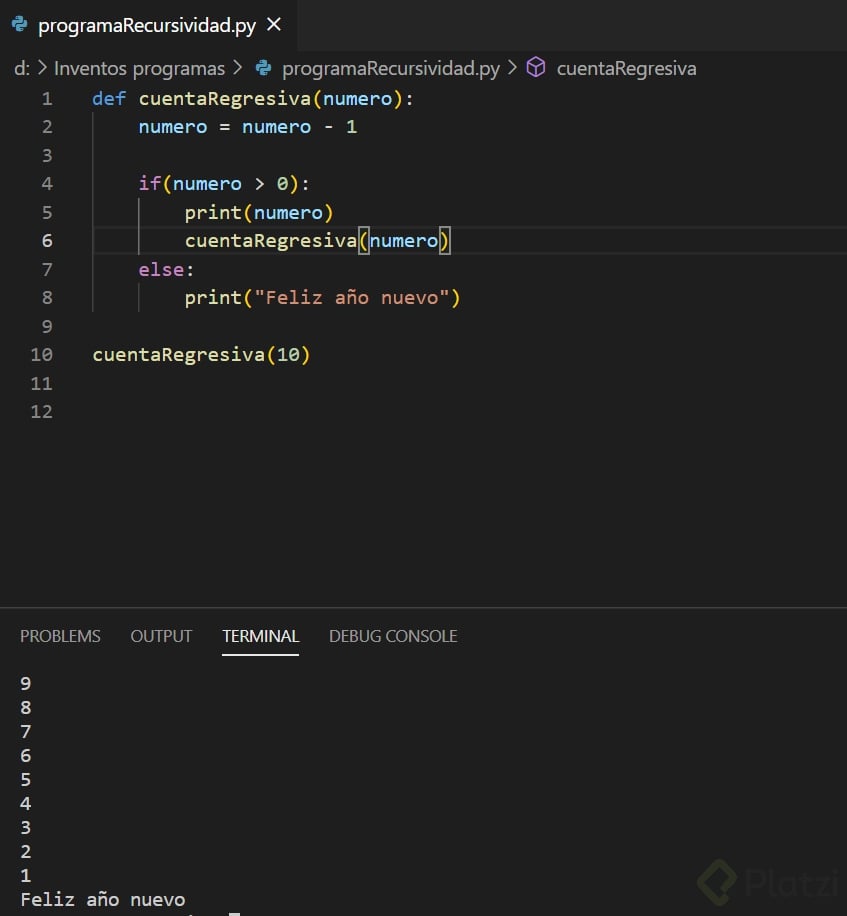Switch to the OUTPUT panel tab

click(161, 636)
